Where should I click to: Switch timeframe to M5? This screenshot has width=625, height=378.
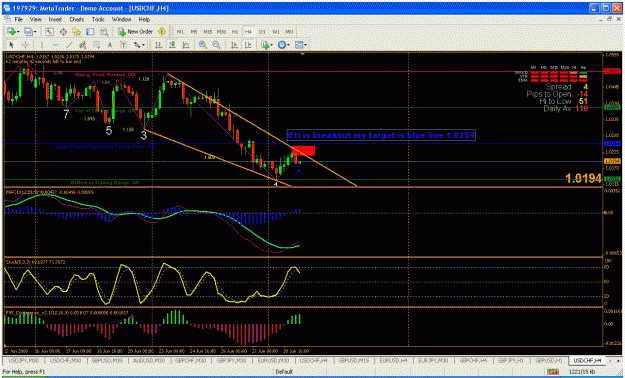pos(194,32)
